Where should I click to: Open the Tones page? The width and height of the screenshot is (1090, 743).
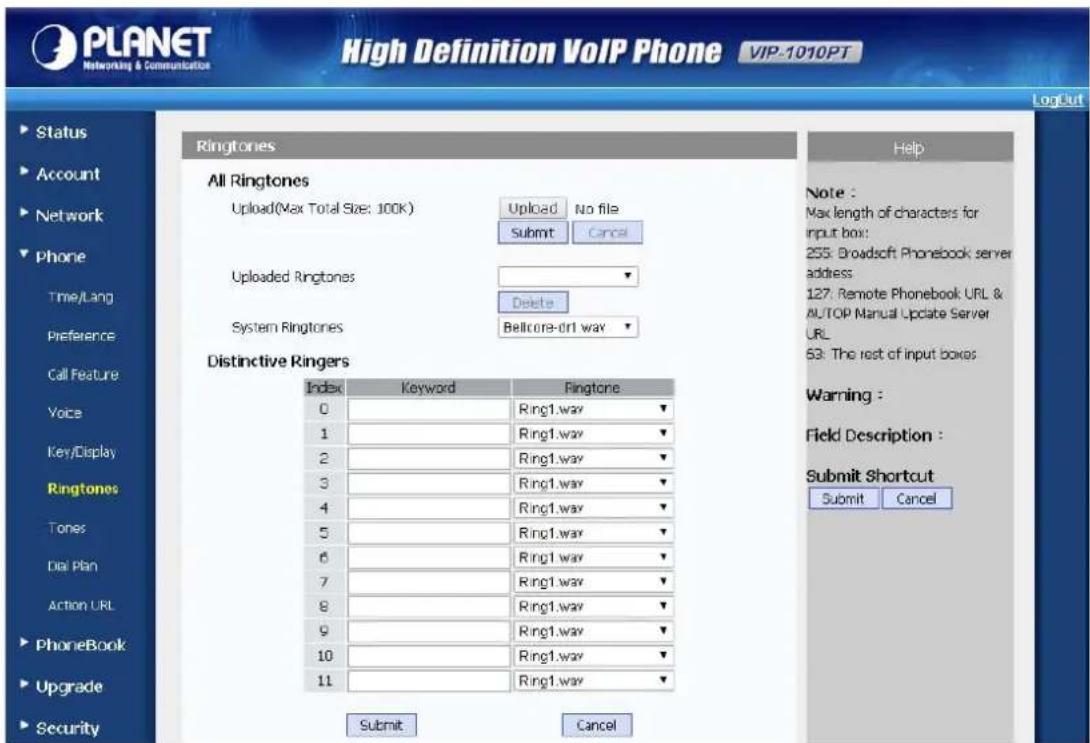tap(67, 528)
